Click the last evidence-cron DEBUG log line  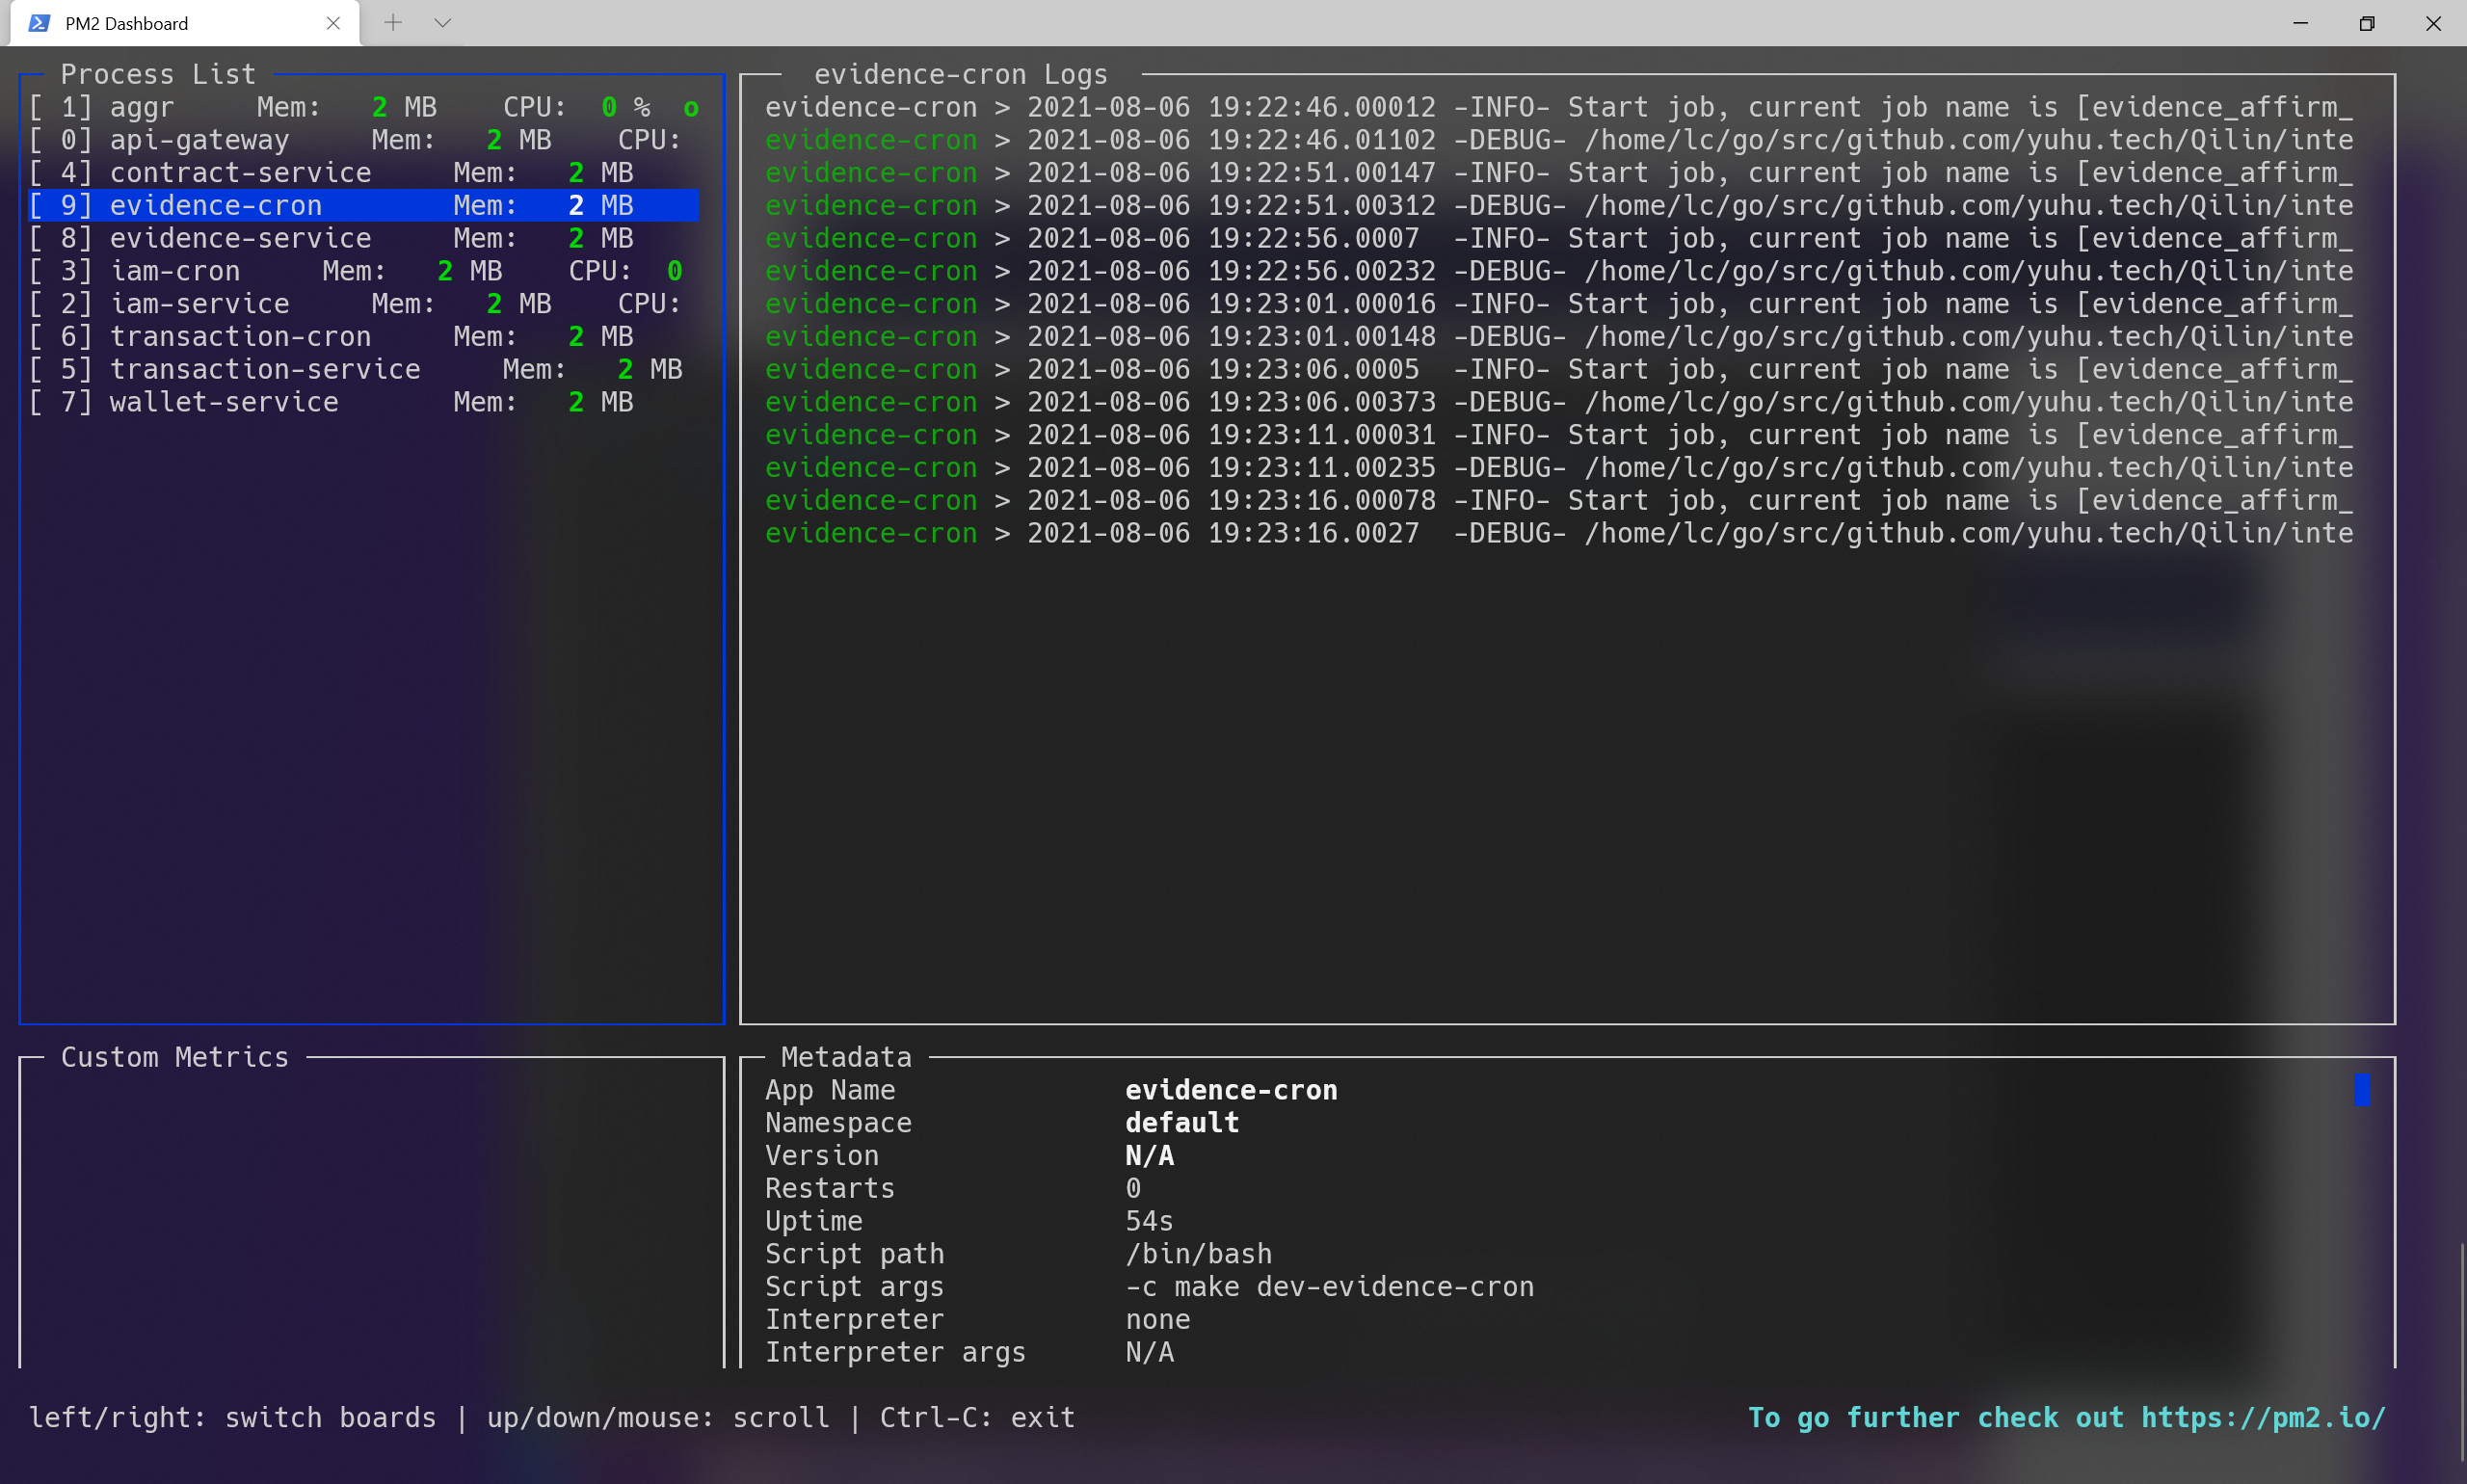(x=1558, y=534)
